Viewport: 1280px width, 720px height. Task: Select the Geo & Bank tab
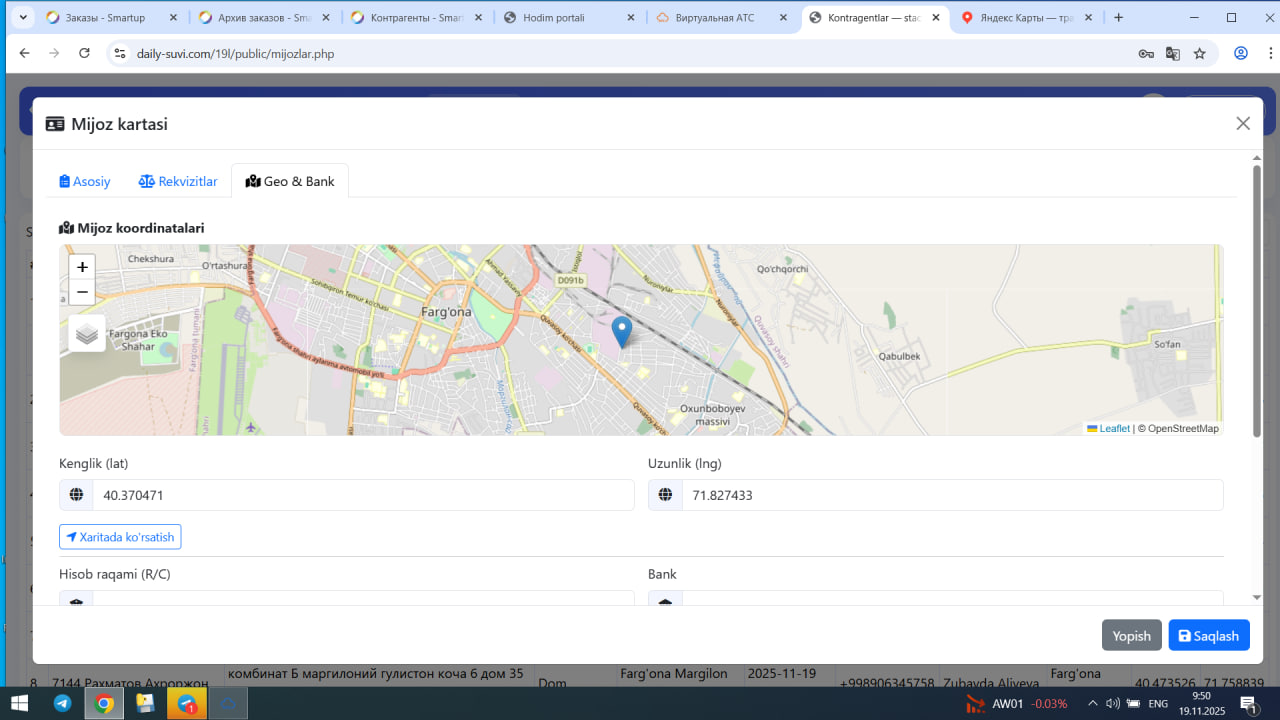[290, 181]
